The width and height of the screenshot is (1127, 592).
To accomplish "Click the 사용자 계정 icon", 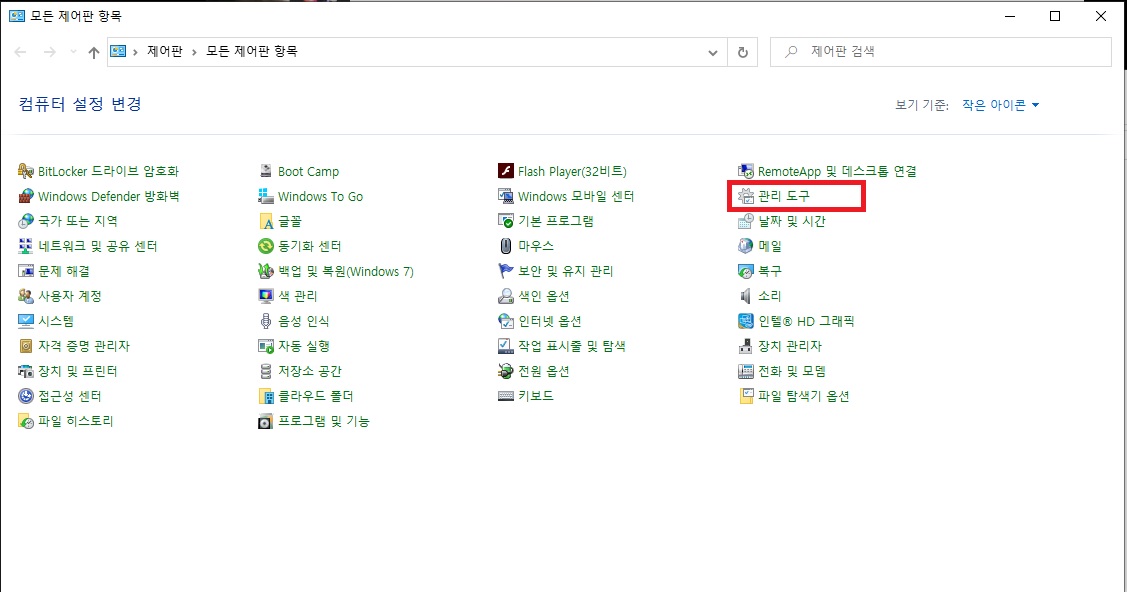I will click(x=26, y=296).
